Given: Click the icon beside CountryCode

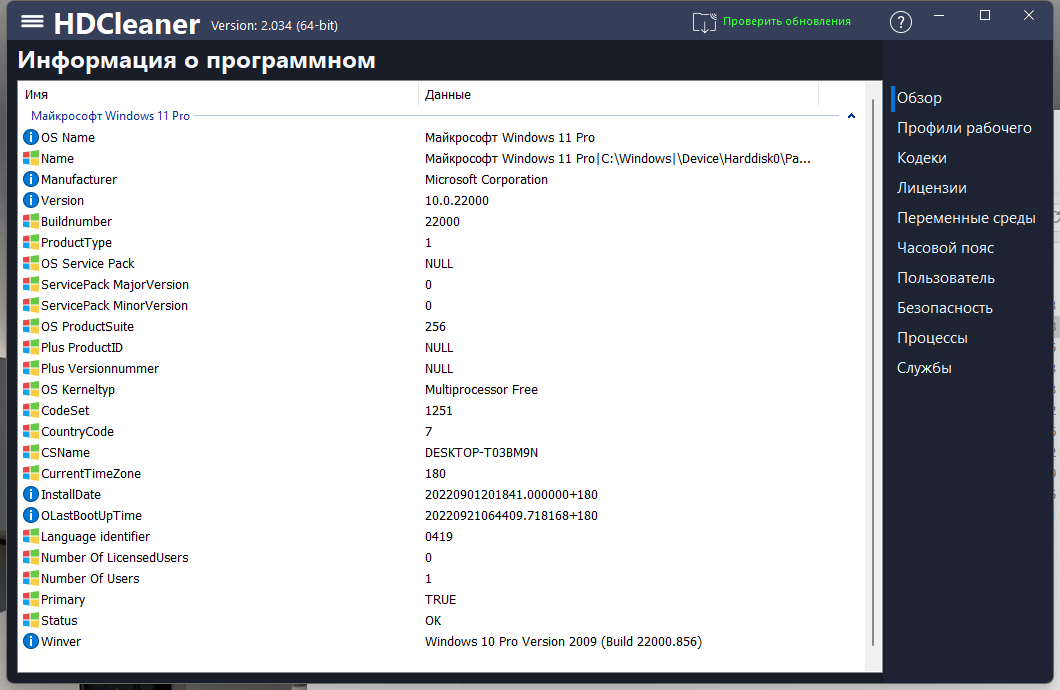Looking at the screenshot, I should 30,430.
